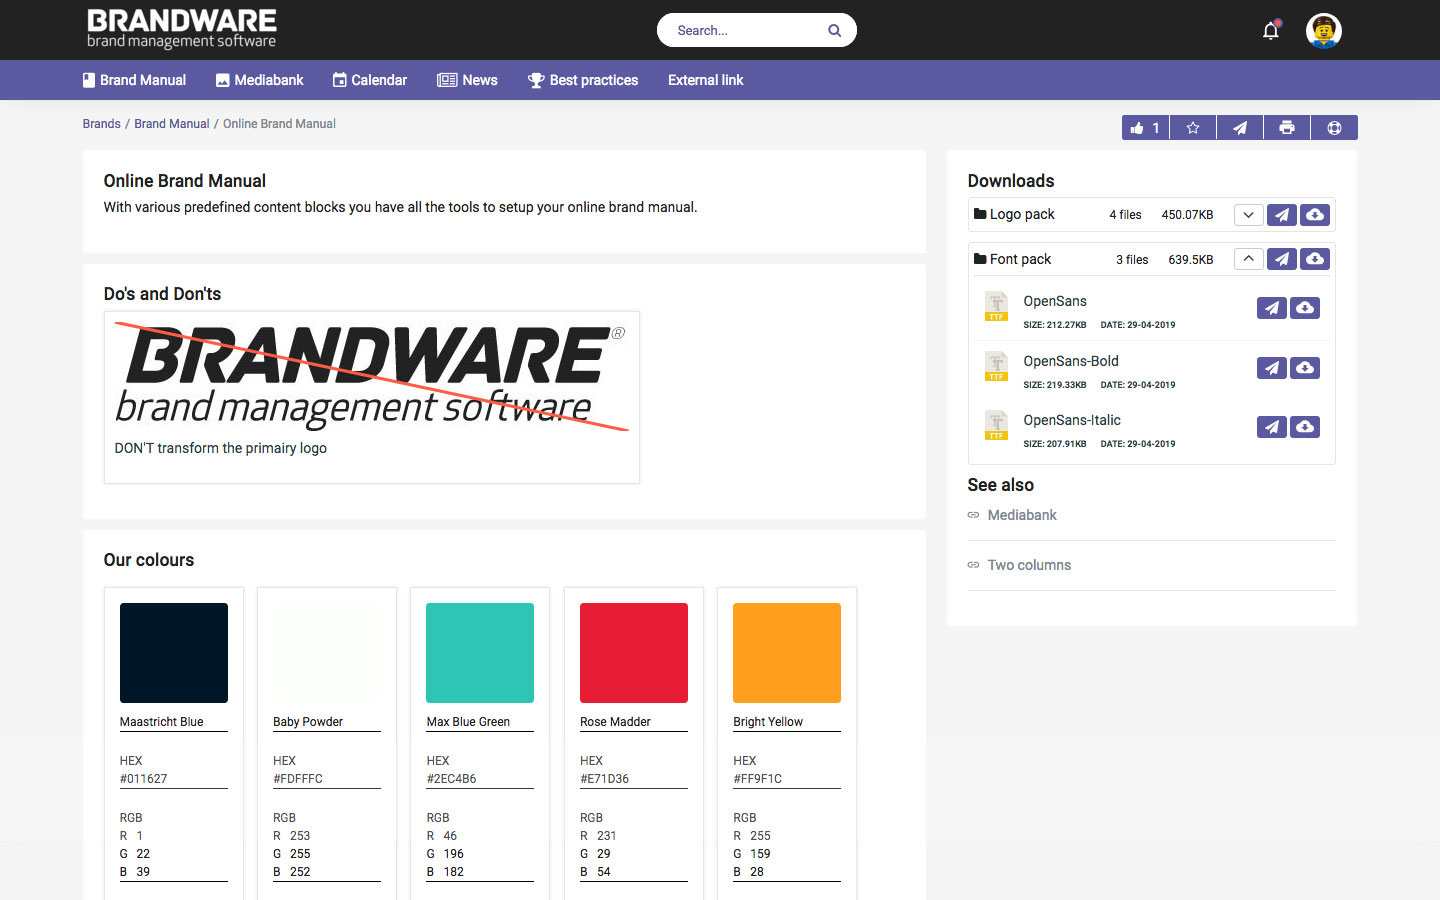Open the Mediabank menu item
Viewport: 1440px width, 900px height.
[260, 80]
